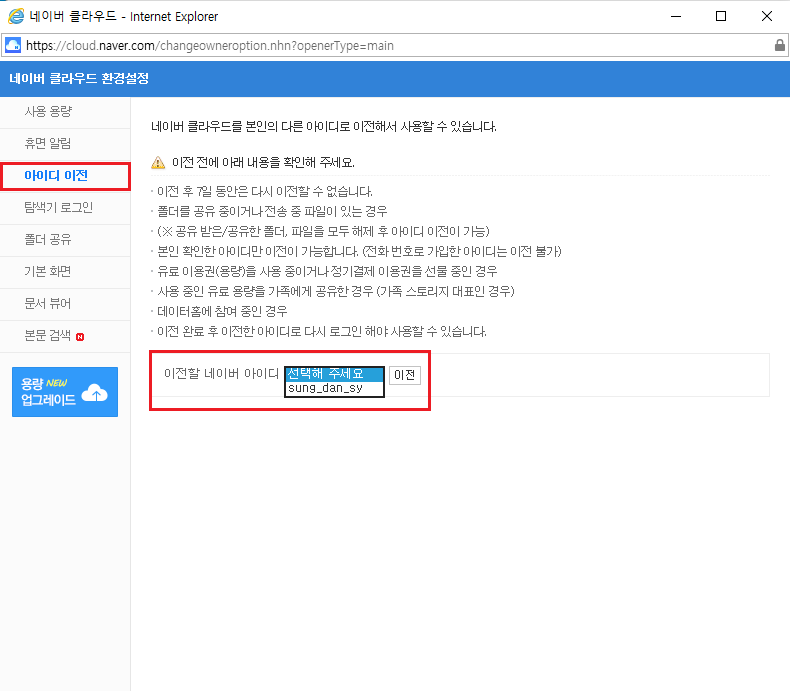Click the line '폴더를 공유 중이거나 전송 중 파일이 있는 경우'

coord(272,212)
